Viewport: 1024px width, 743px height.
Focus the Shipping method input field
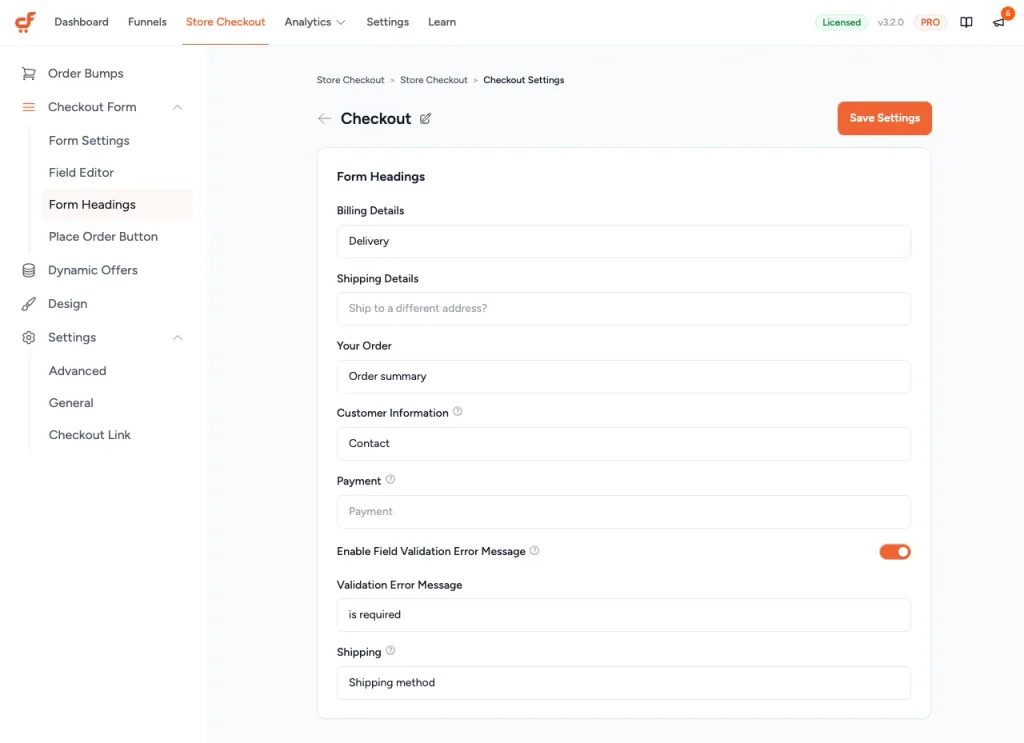pyautogui.click(x=624, y=683)
